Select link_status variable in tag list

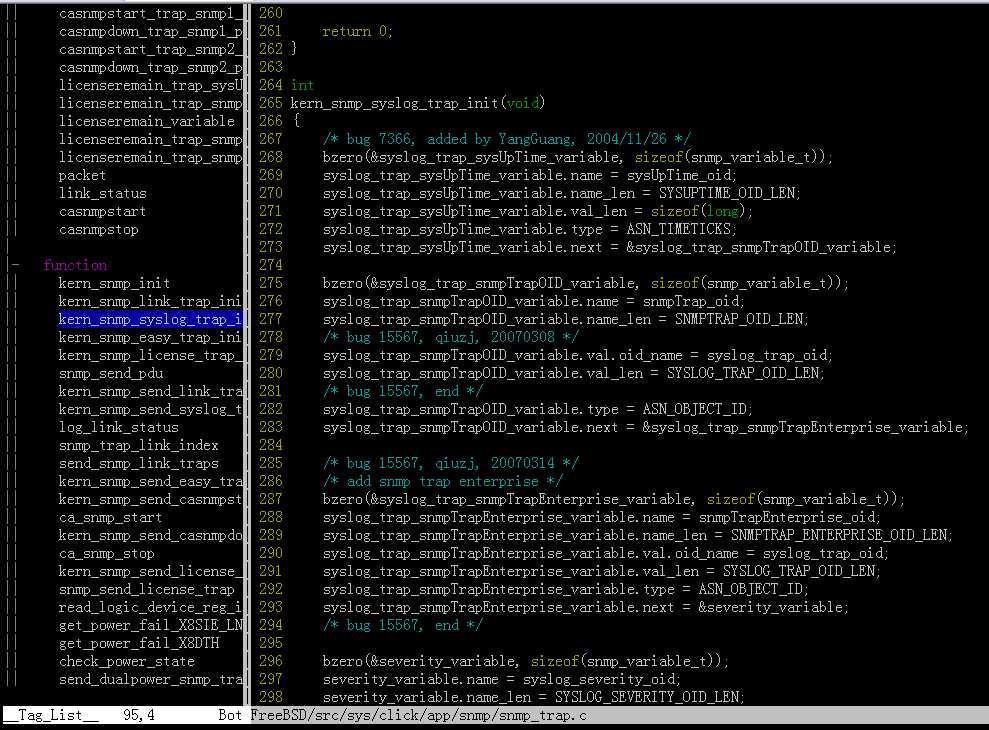(102, 193)
